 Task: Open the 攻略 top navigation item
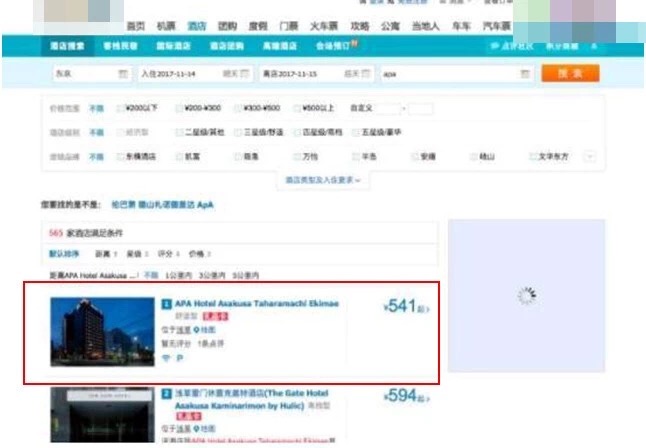click(360, 26)
